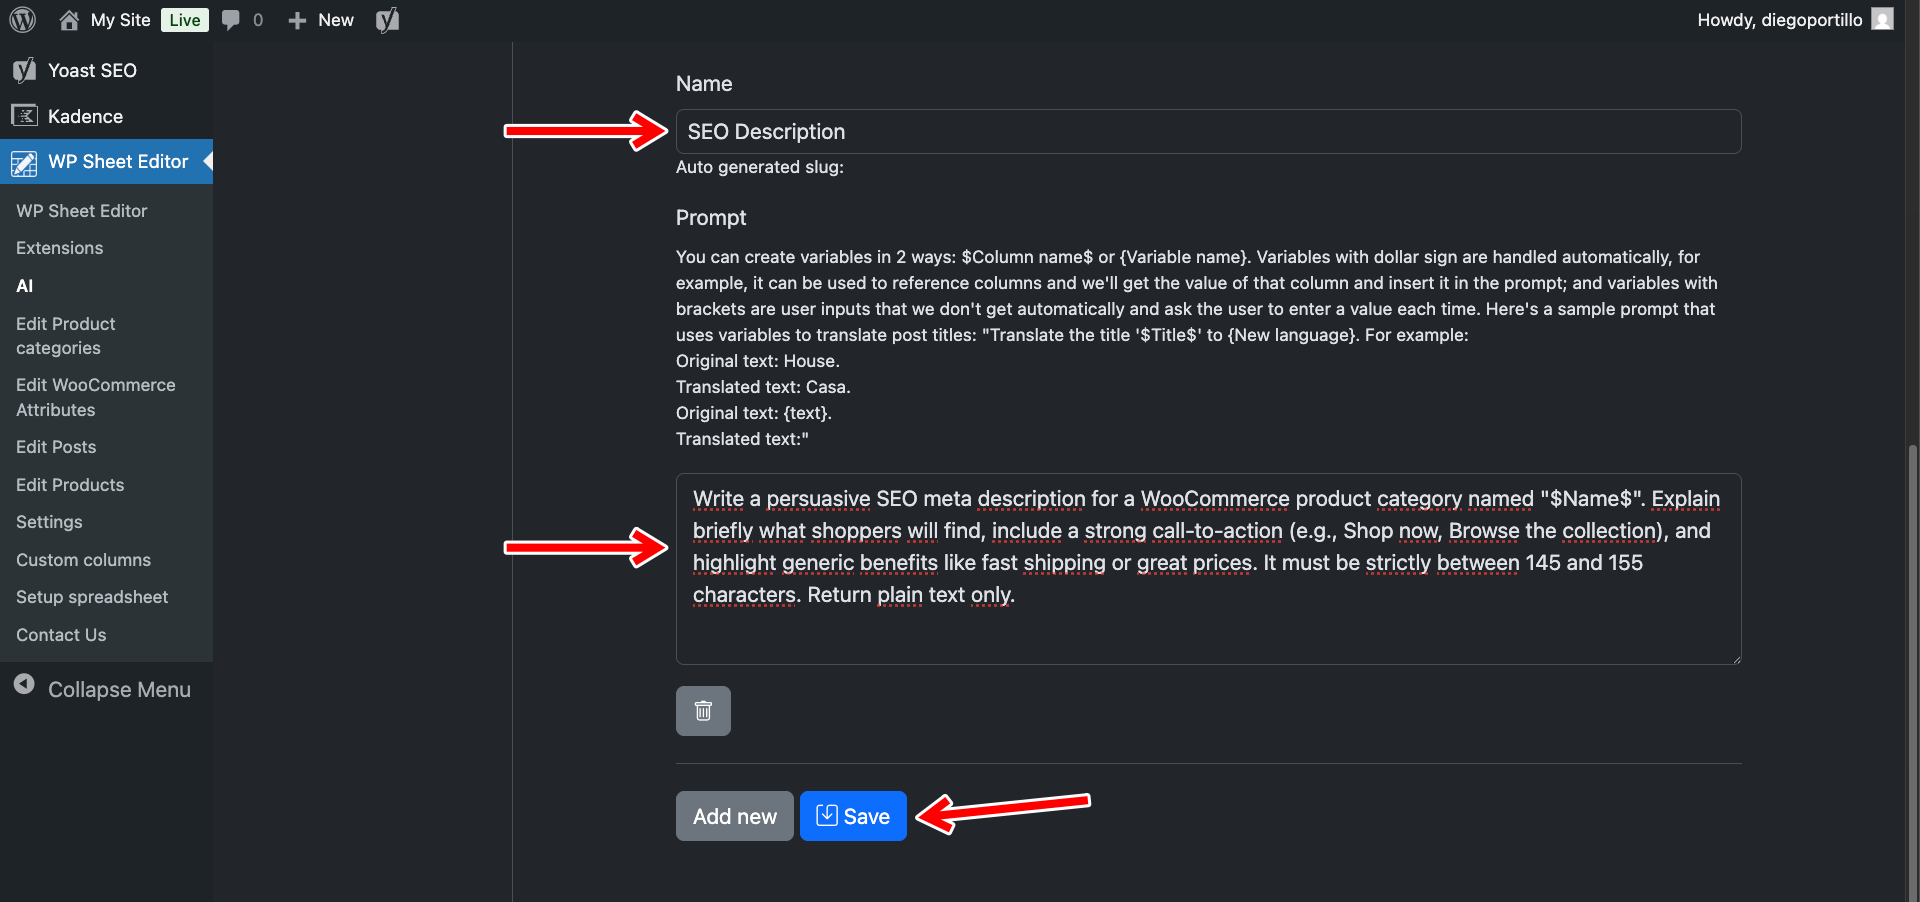Screen dimensions: 1920x902
Task: Click the My Site home icon
Action: (x=69, y=20)
